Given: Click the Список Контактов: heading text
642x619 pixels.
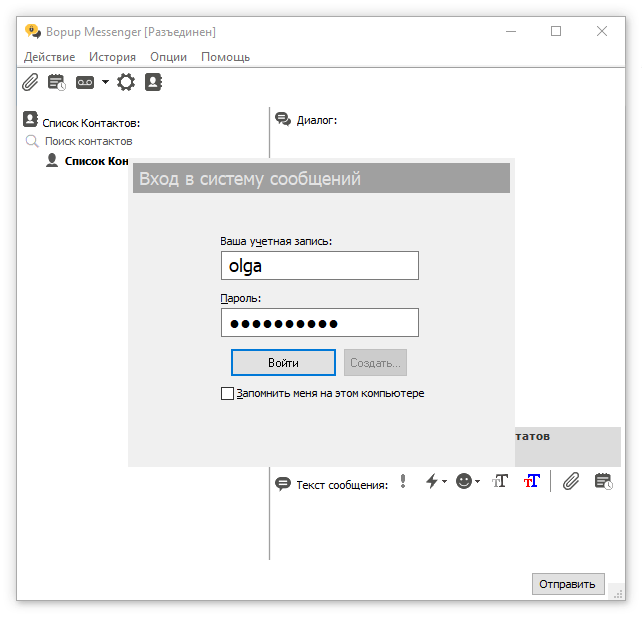Looking at the screenshot, I should click(91, 123).
